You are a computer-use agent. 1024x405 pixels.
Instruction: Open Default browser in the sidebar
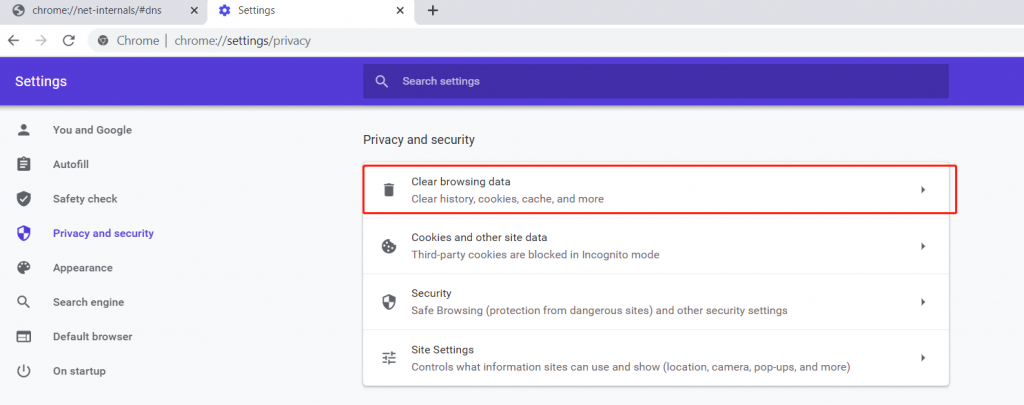tap(92, 337)
